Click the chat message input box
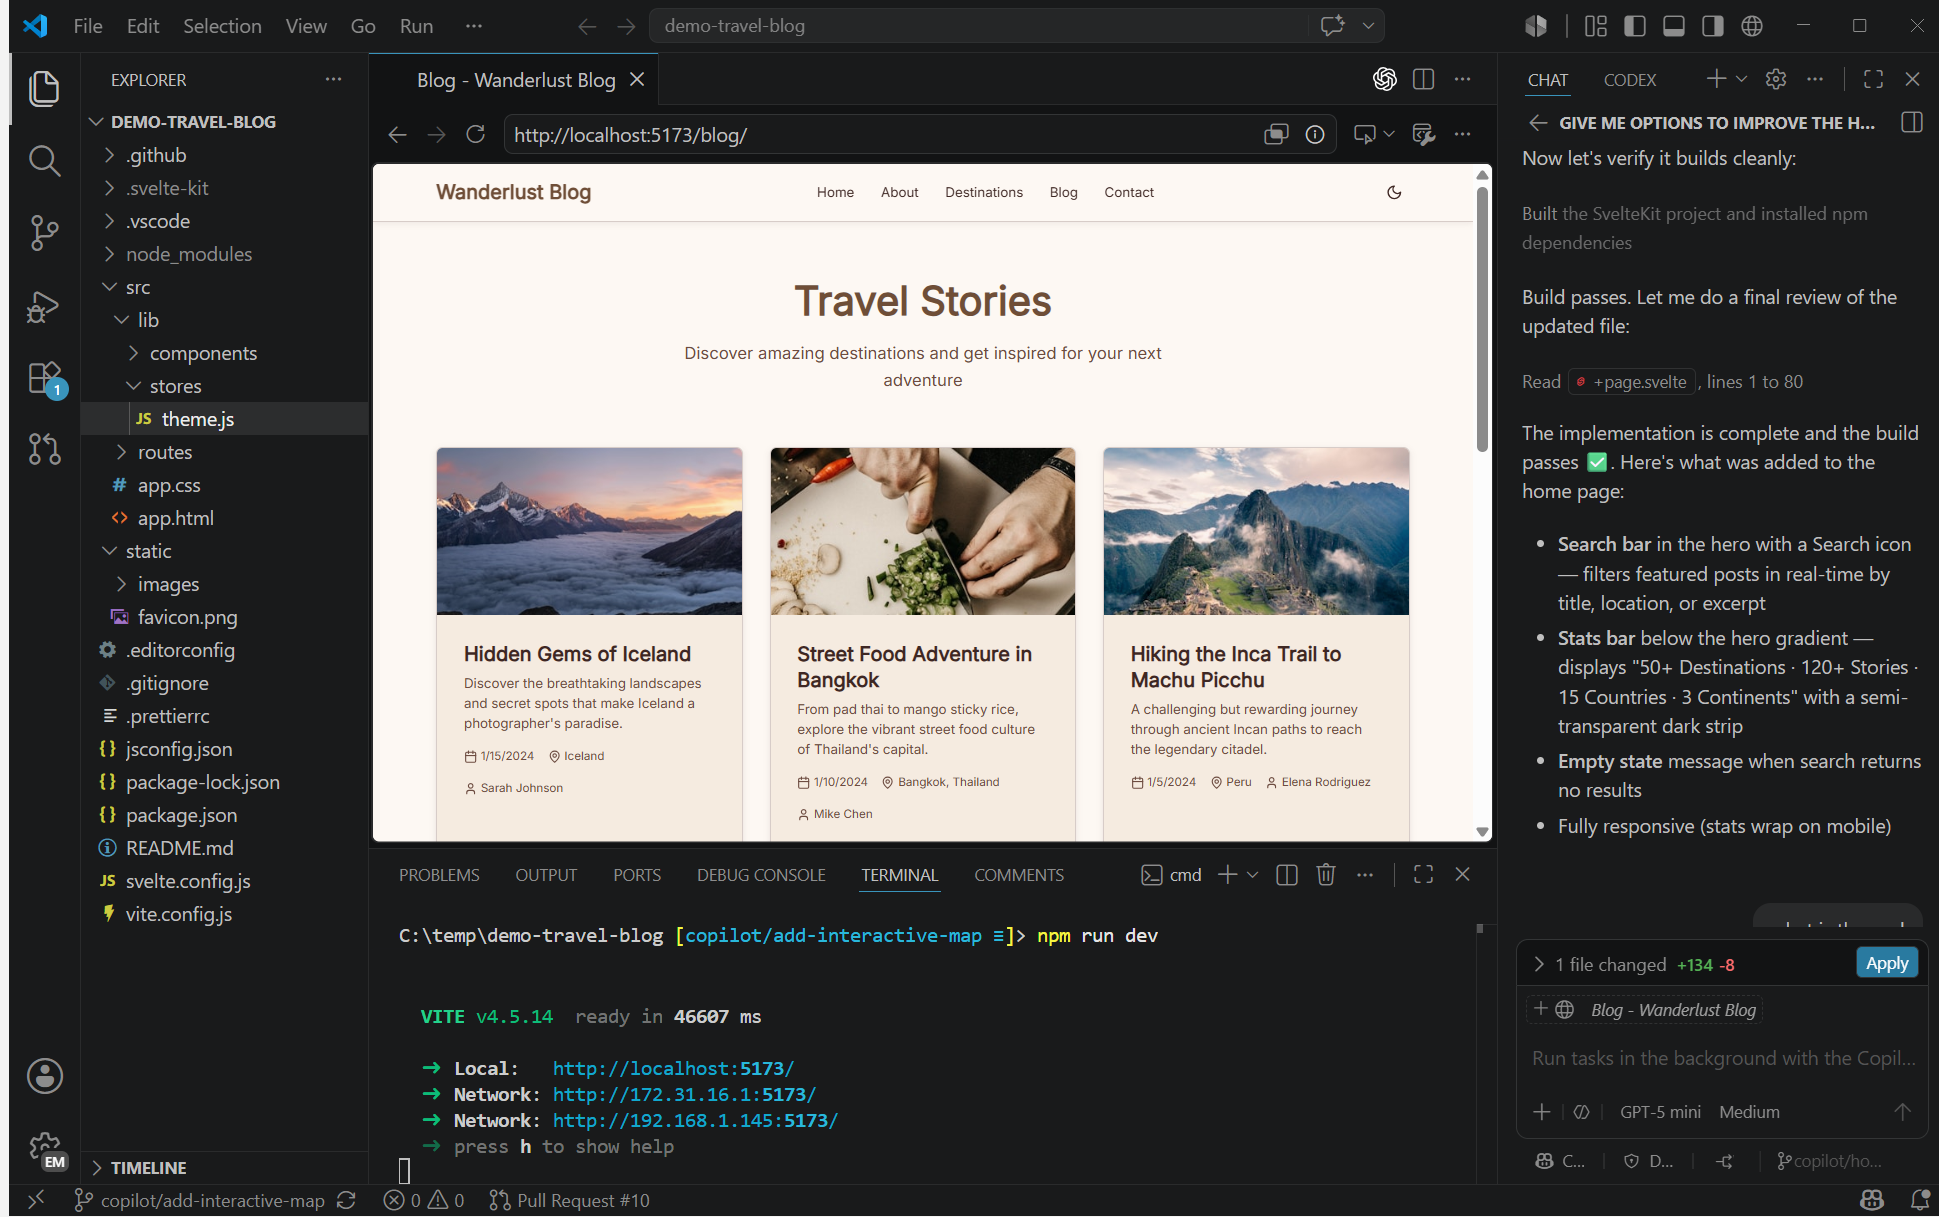Image resolution: width=1939 pixels, height=1217 pixels. (1722, 1058)
